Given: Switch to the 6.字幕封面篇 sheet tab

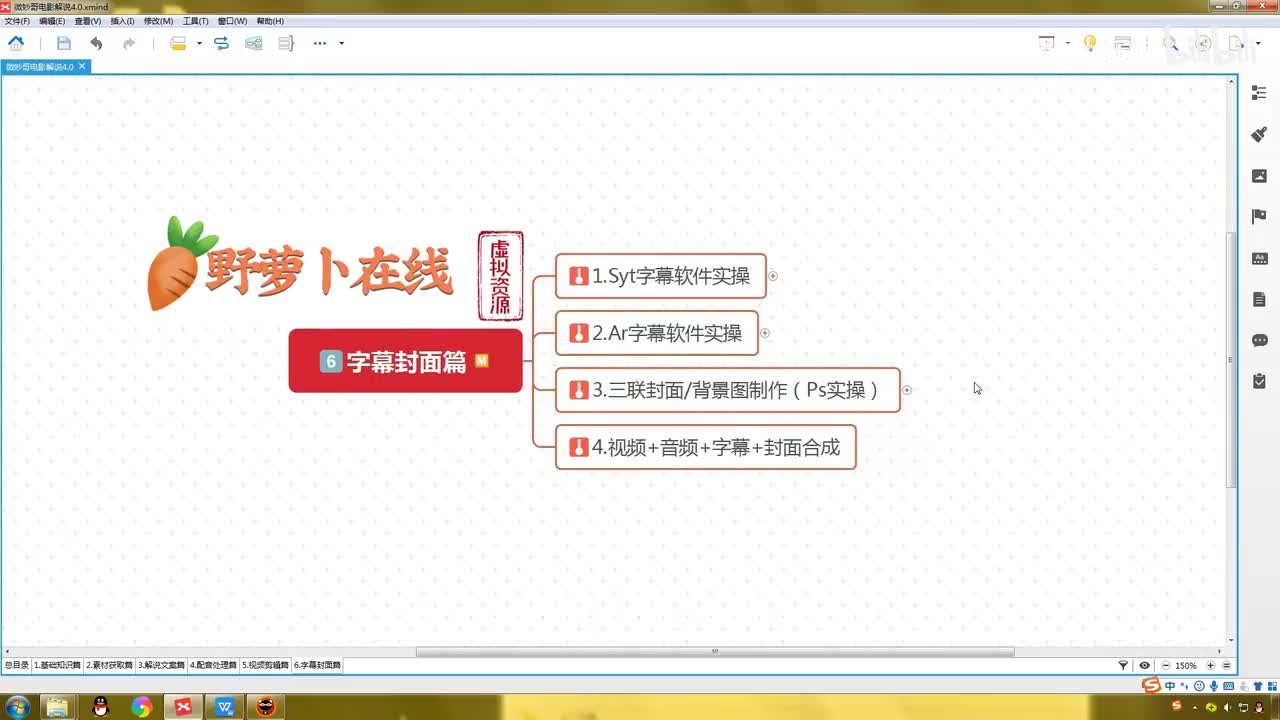Looking at the screenshot, I should coord(317,665).
